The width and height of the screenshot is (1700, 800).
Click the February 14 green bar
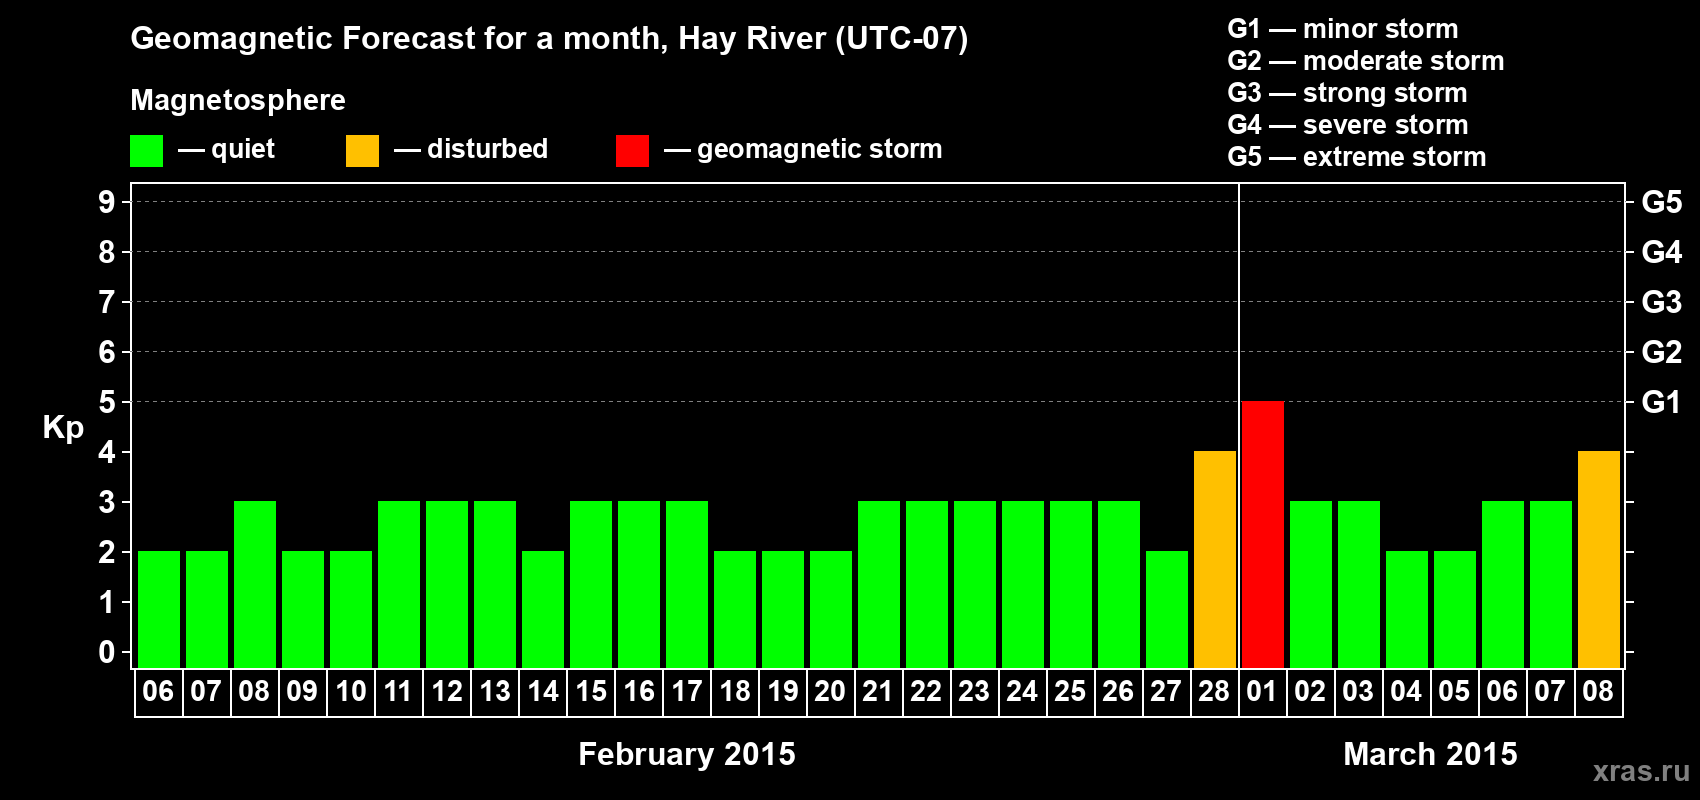(x=542, y=609)
